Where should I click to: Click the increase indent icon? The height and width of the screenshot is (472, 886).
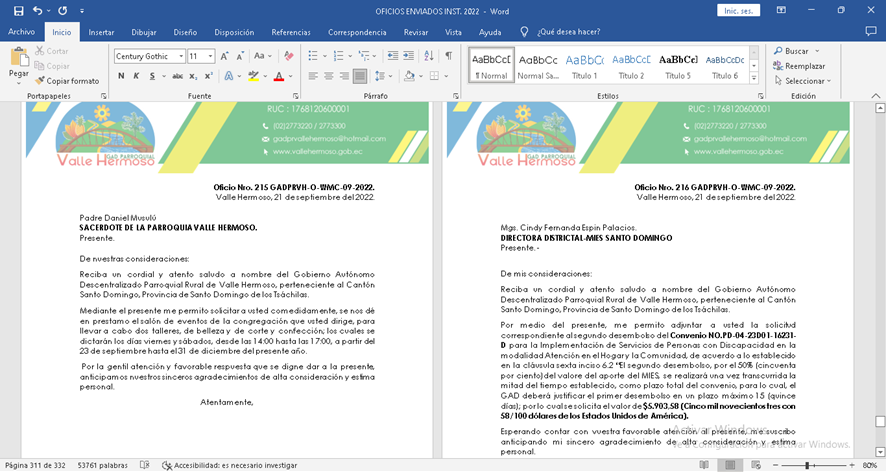point(409,56)
